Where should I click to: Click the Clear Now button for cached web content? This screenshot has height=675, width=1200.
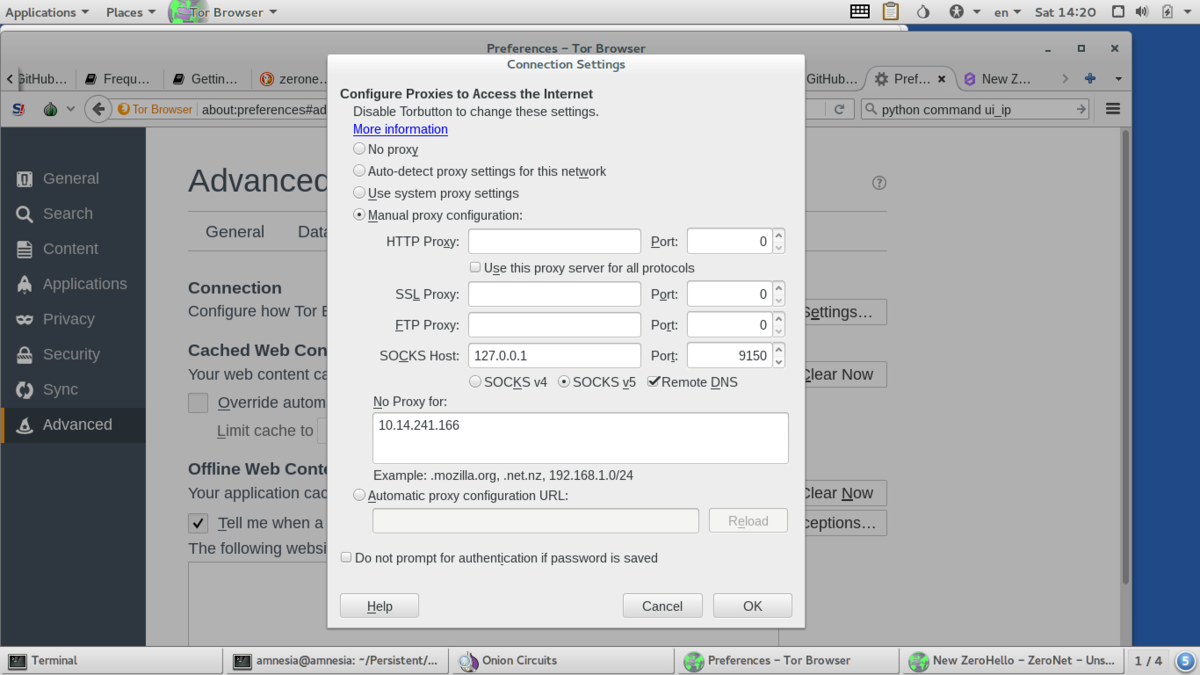[843, 375]
